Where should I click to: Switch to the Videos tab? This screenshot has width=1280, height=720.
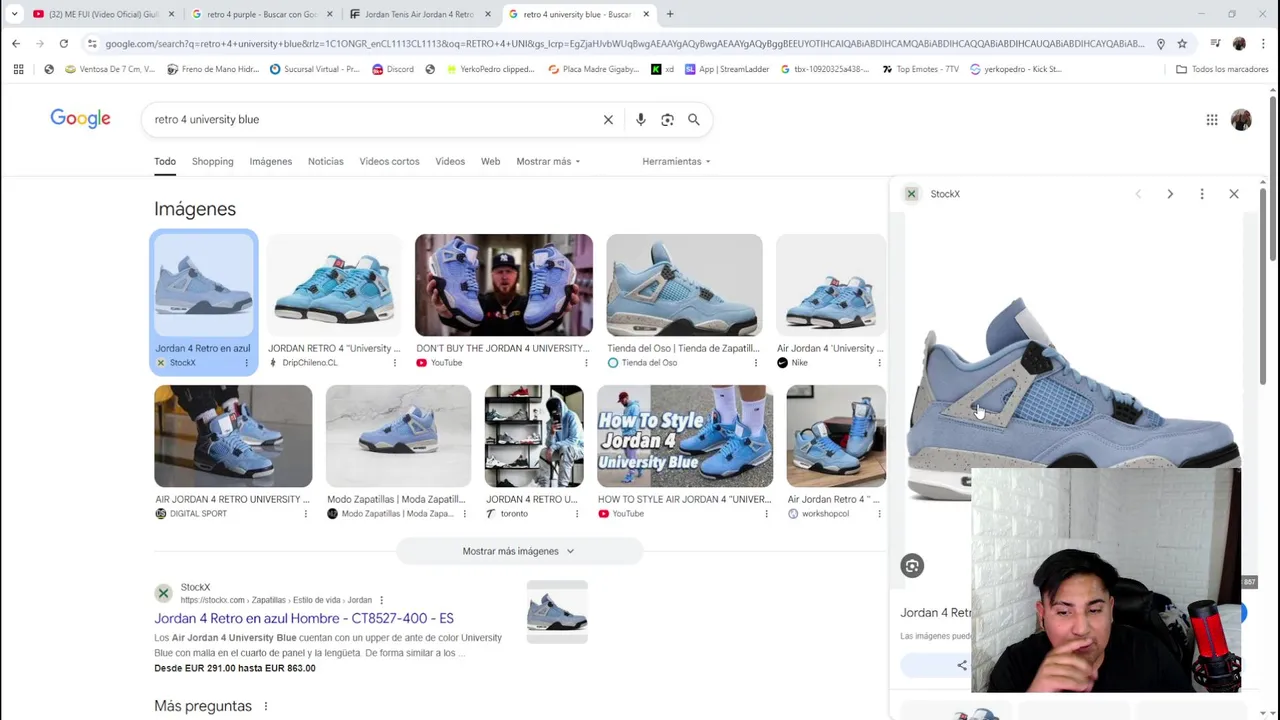450,161
